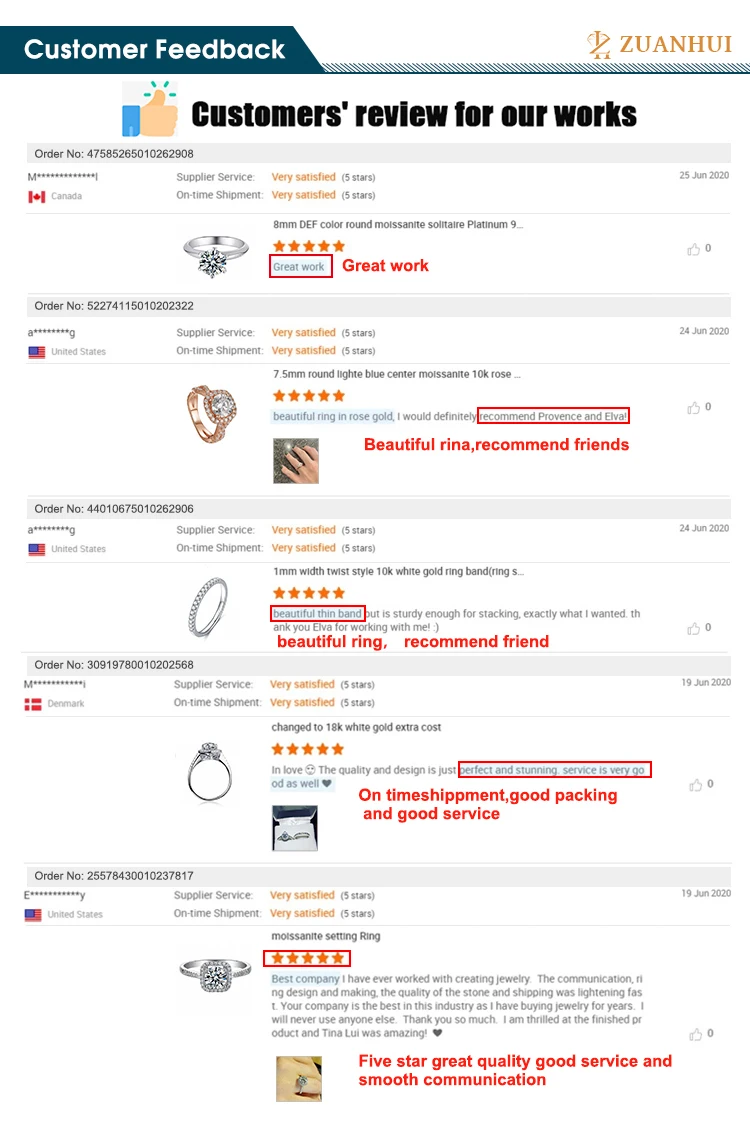750x1132 pixels.
Task: Click the Denmark flag icon
Action: pyautogui.click(x=33, y=704)
